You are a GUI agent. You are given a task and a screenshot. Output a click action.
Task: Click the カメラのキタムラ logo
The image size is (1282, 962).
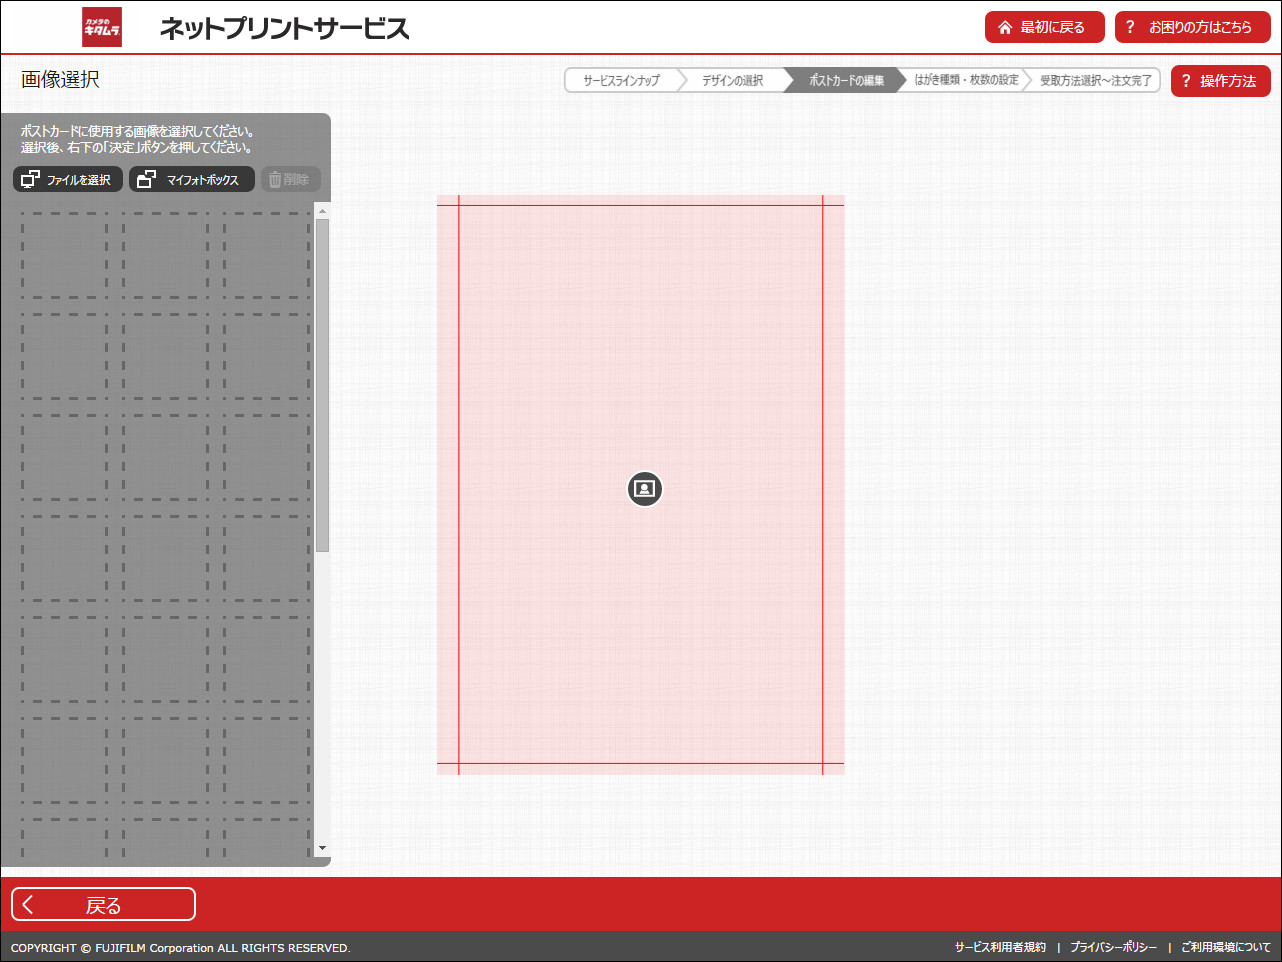tap(101, 27)
